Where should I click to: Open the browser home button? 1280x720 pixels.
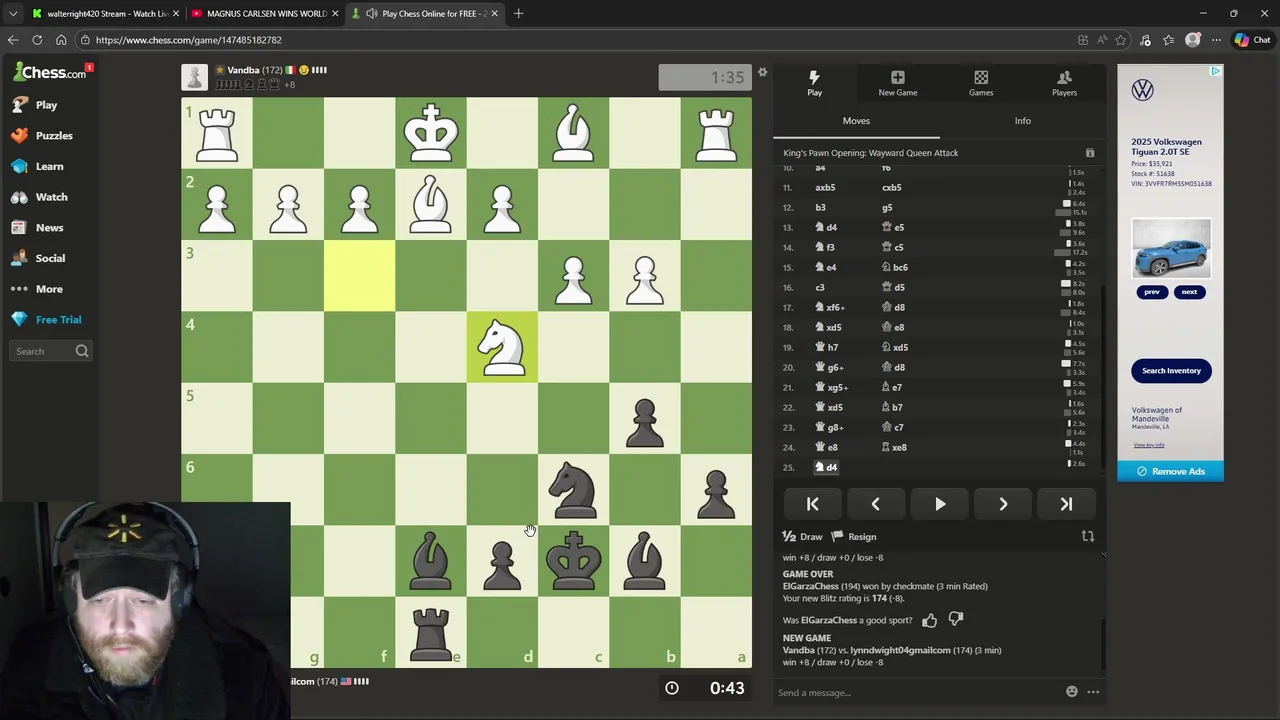pos(61,40)
